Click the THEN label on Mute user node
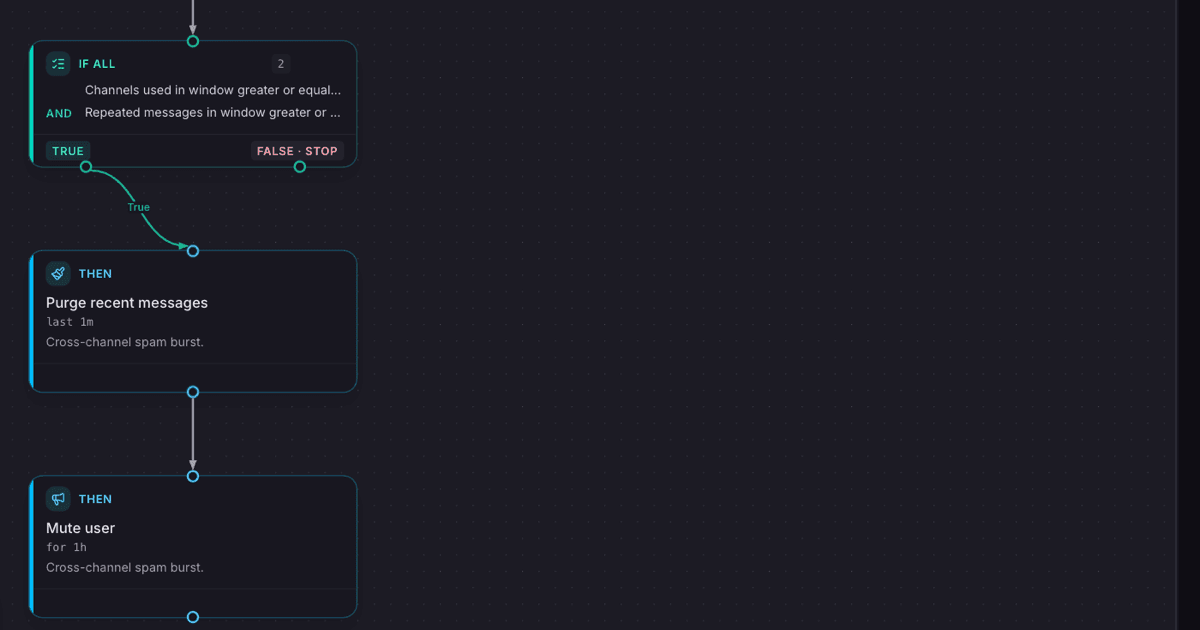The width and height of the screenshot is (1200, 630). coord(95,499)
